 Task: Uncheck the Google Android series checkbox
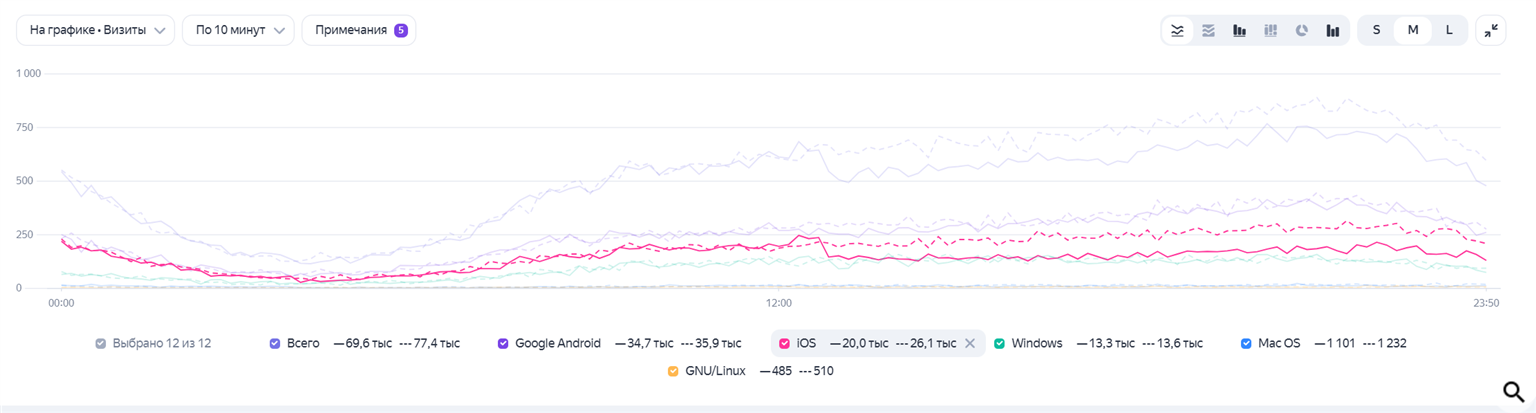pos(503,343)
